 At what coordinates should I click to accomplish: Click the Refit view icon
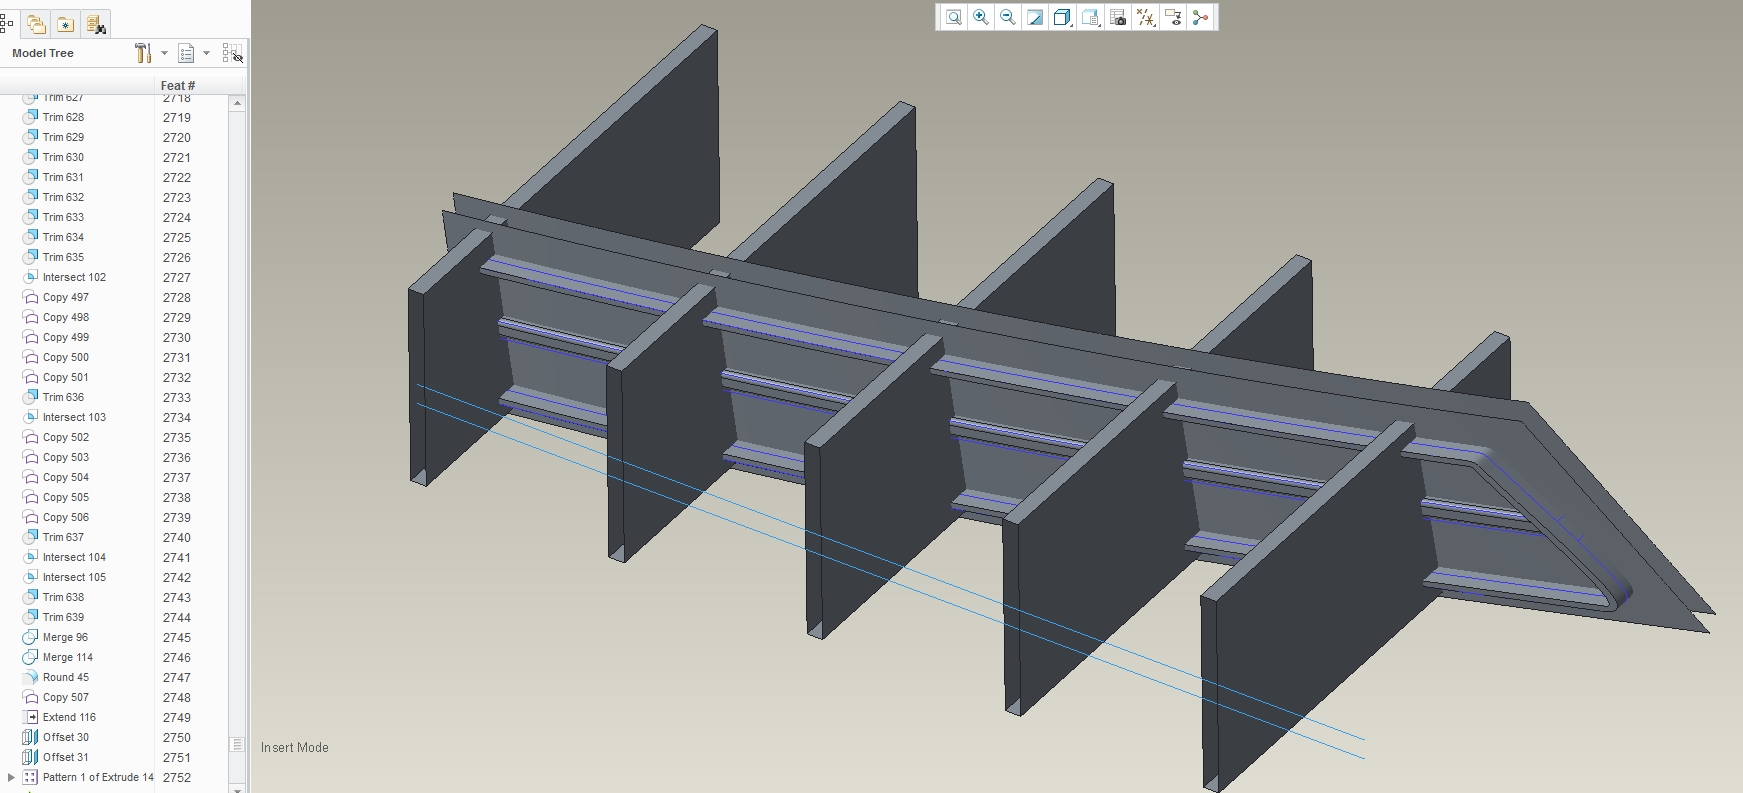tap(954, 17)
